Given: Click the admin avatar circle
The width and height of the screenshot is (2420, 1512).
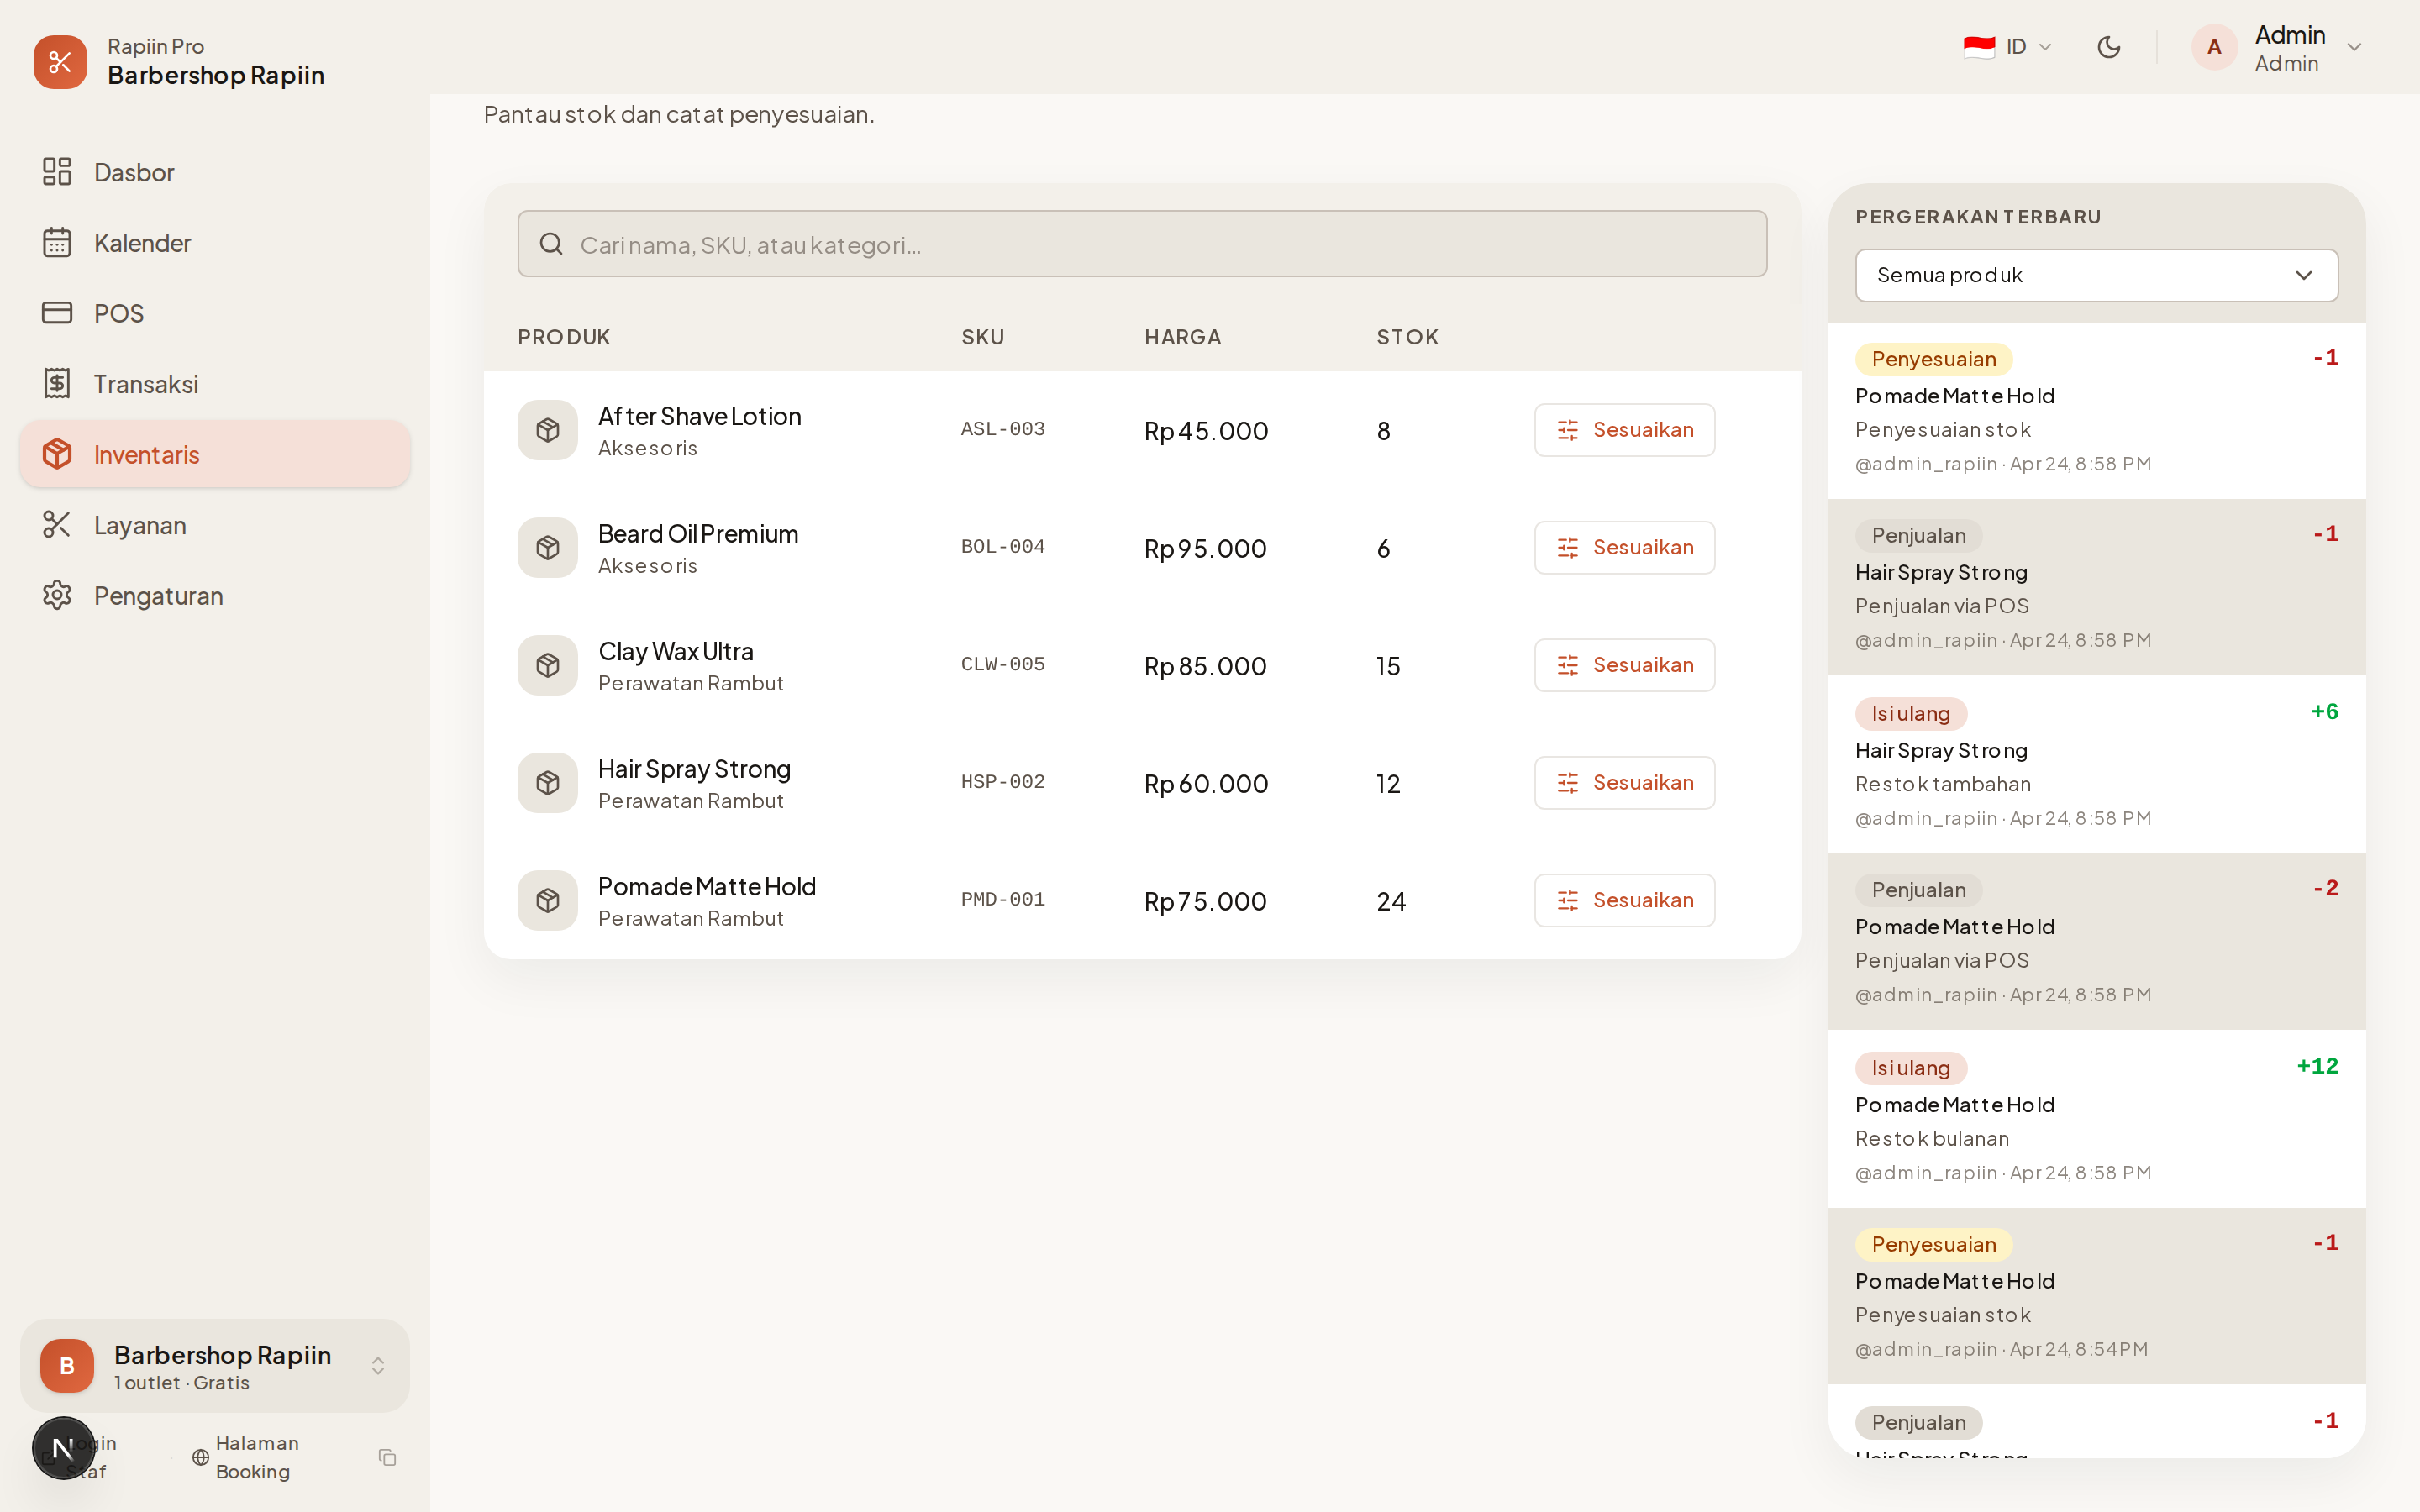Looking at the screenshot, I should (2213, 47).
